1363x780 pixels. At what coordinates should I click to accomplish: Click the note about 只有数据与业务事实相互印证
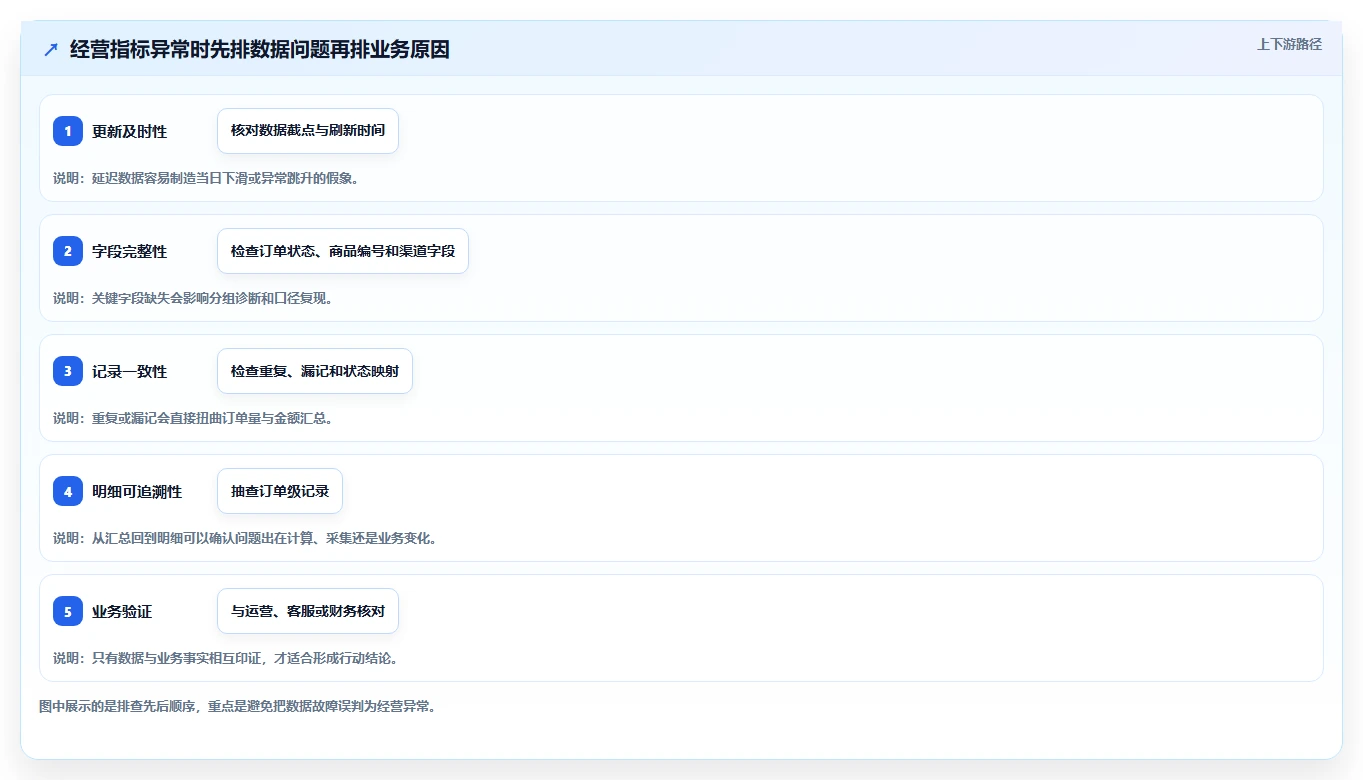[x=226, y=658]
